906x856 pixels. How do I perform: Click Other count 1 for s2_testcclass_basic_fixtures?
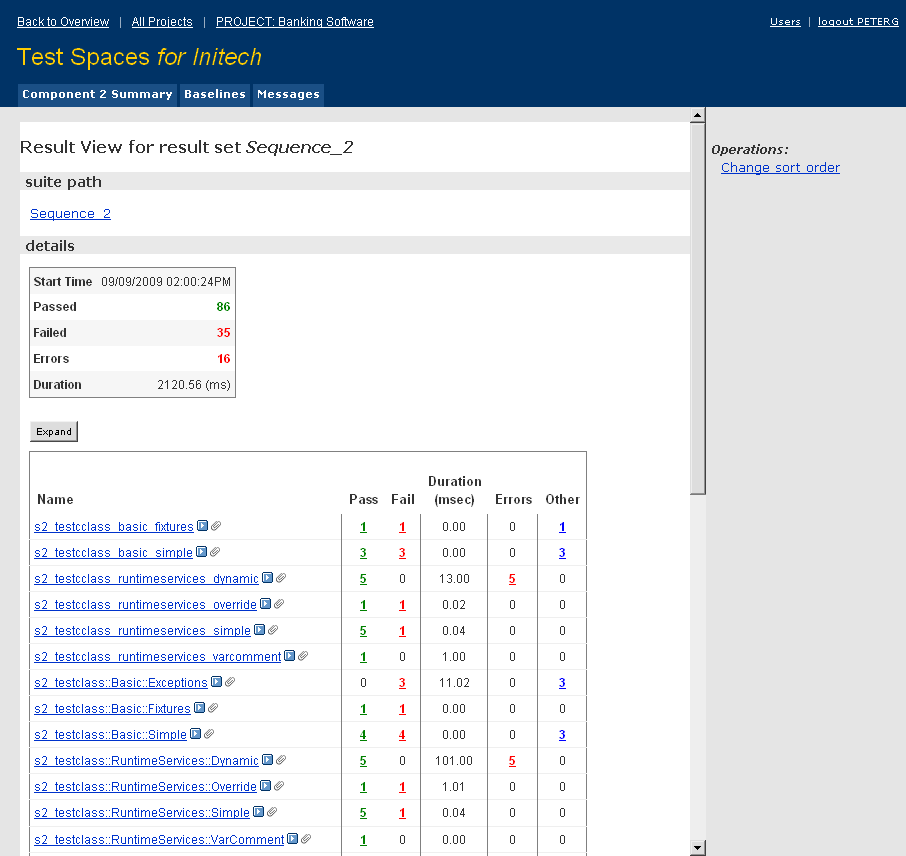tap(562, 527)
